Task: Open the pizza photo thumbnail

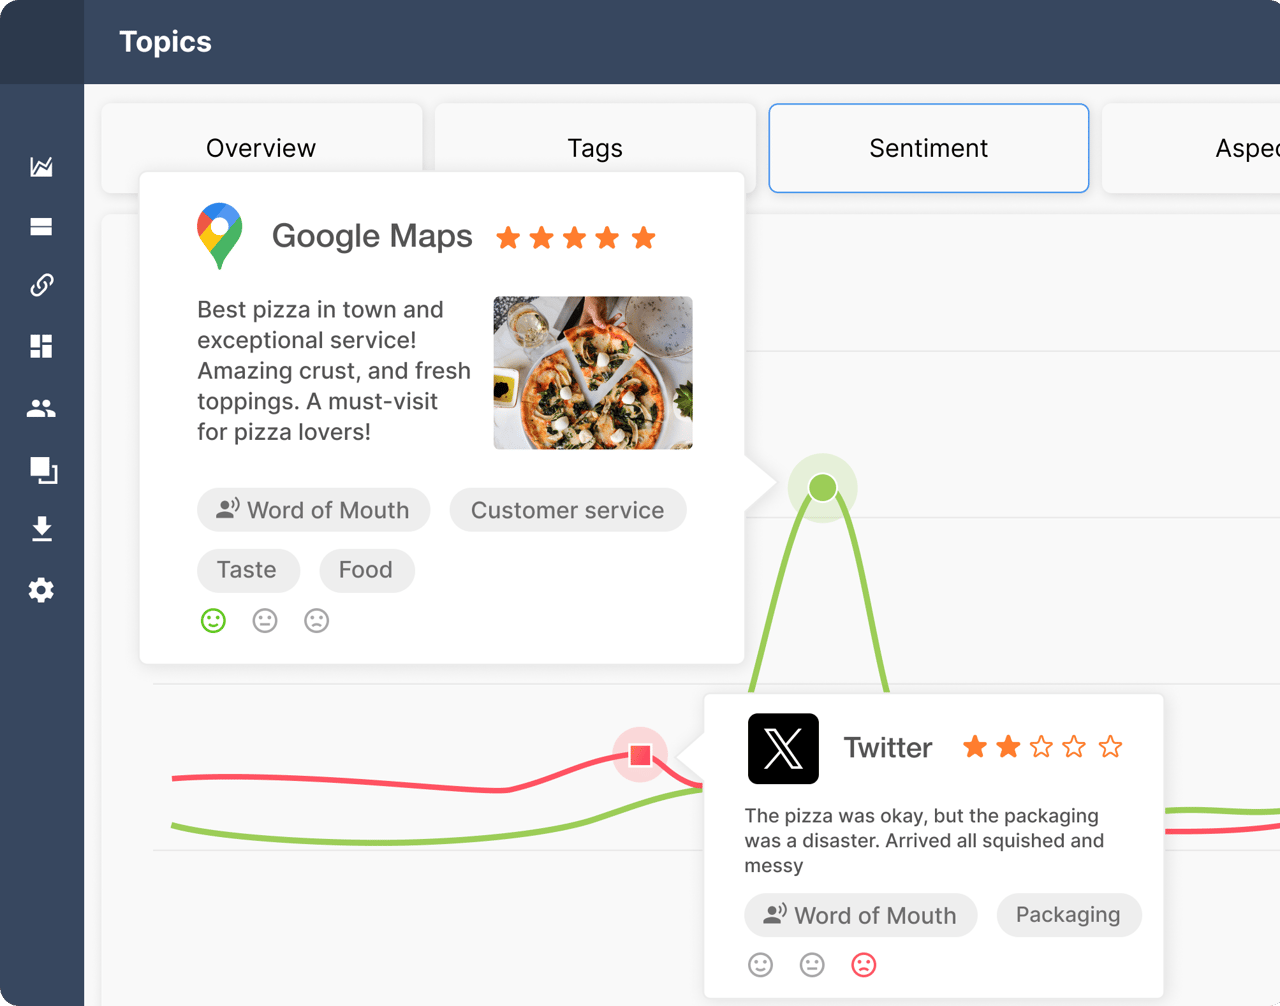Action: [593, 373]
